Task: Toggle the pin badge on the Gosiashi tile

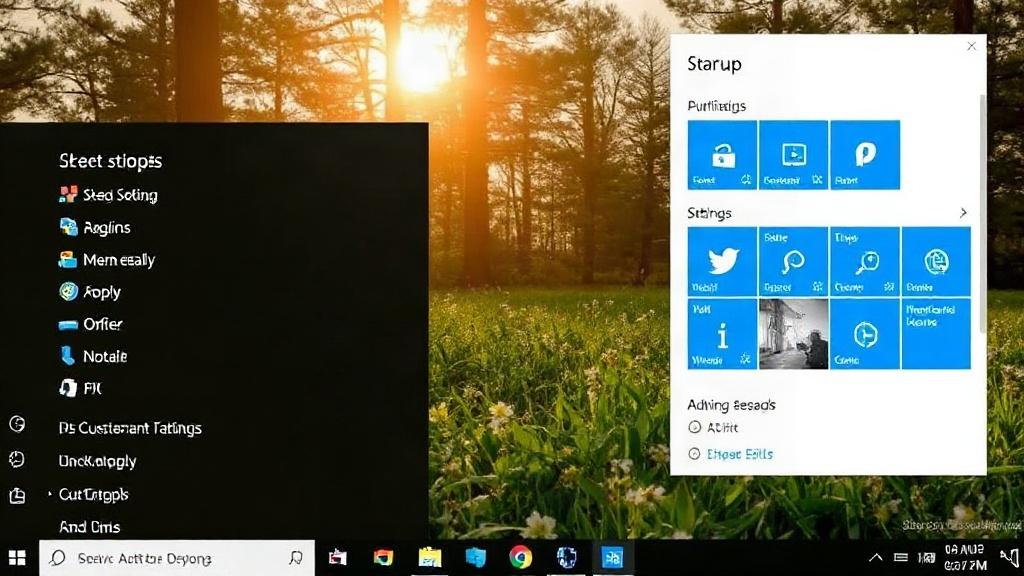Action: coord(817,180)
